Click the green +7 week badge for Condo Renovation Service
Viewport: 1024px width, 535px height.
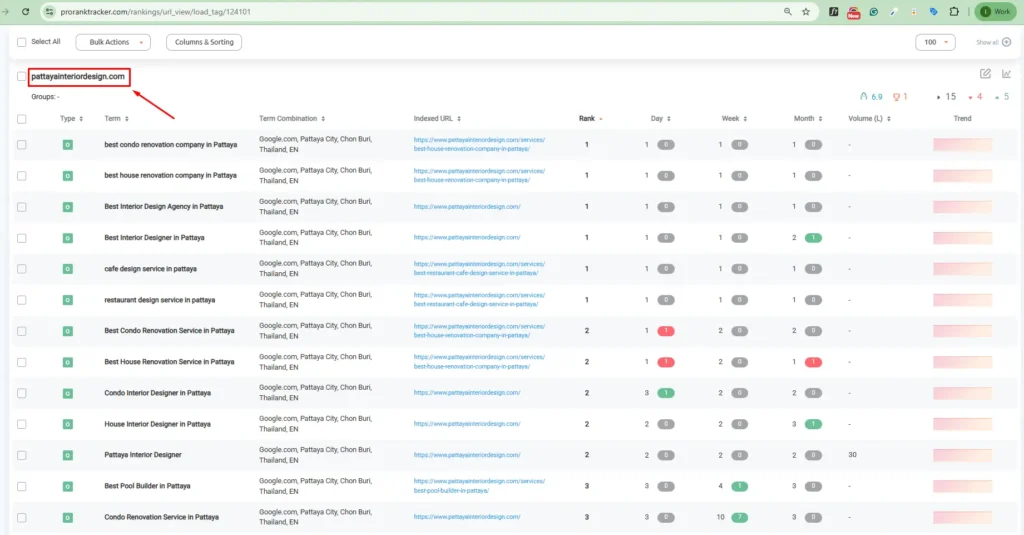(739, 517)
